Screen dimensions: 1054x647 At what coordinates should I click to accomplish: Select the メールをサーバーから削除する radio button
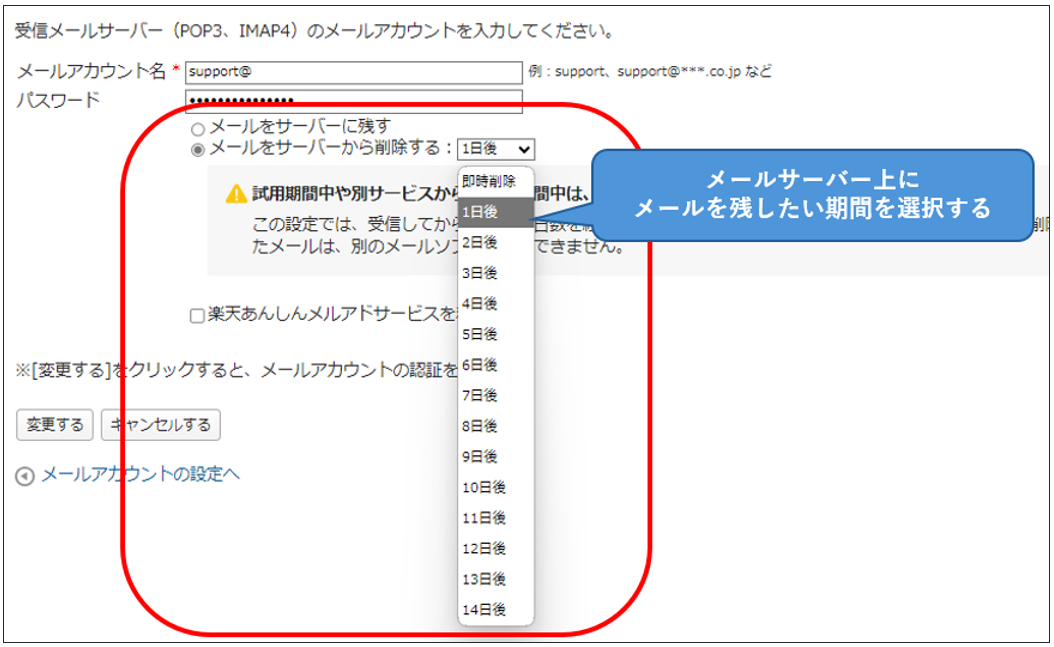(197, 148)
